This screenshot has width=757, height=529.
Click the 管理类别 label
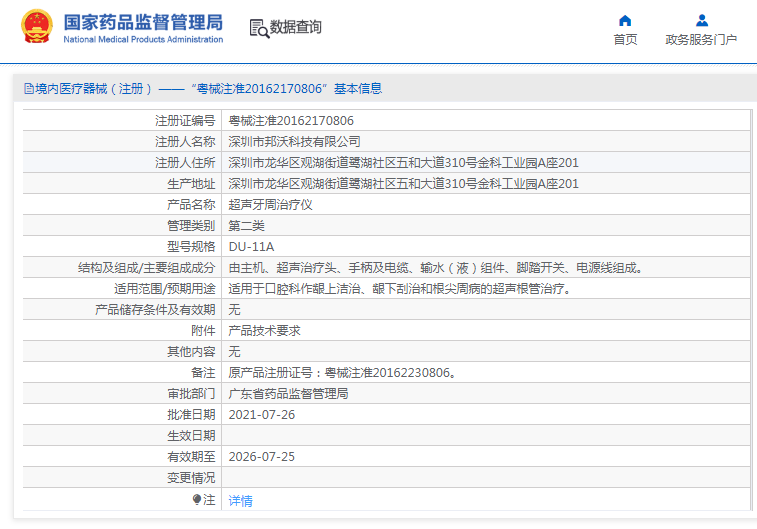tap(191, 226)
